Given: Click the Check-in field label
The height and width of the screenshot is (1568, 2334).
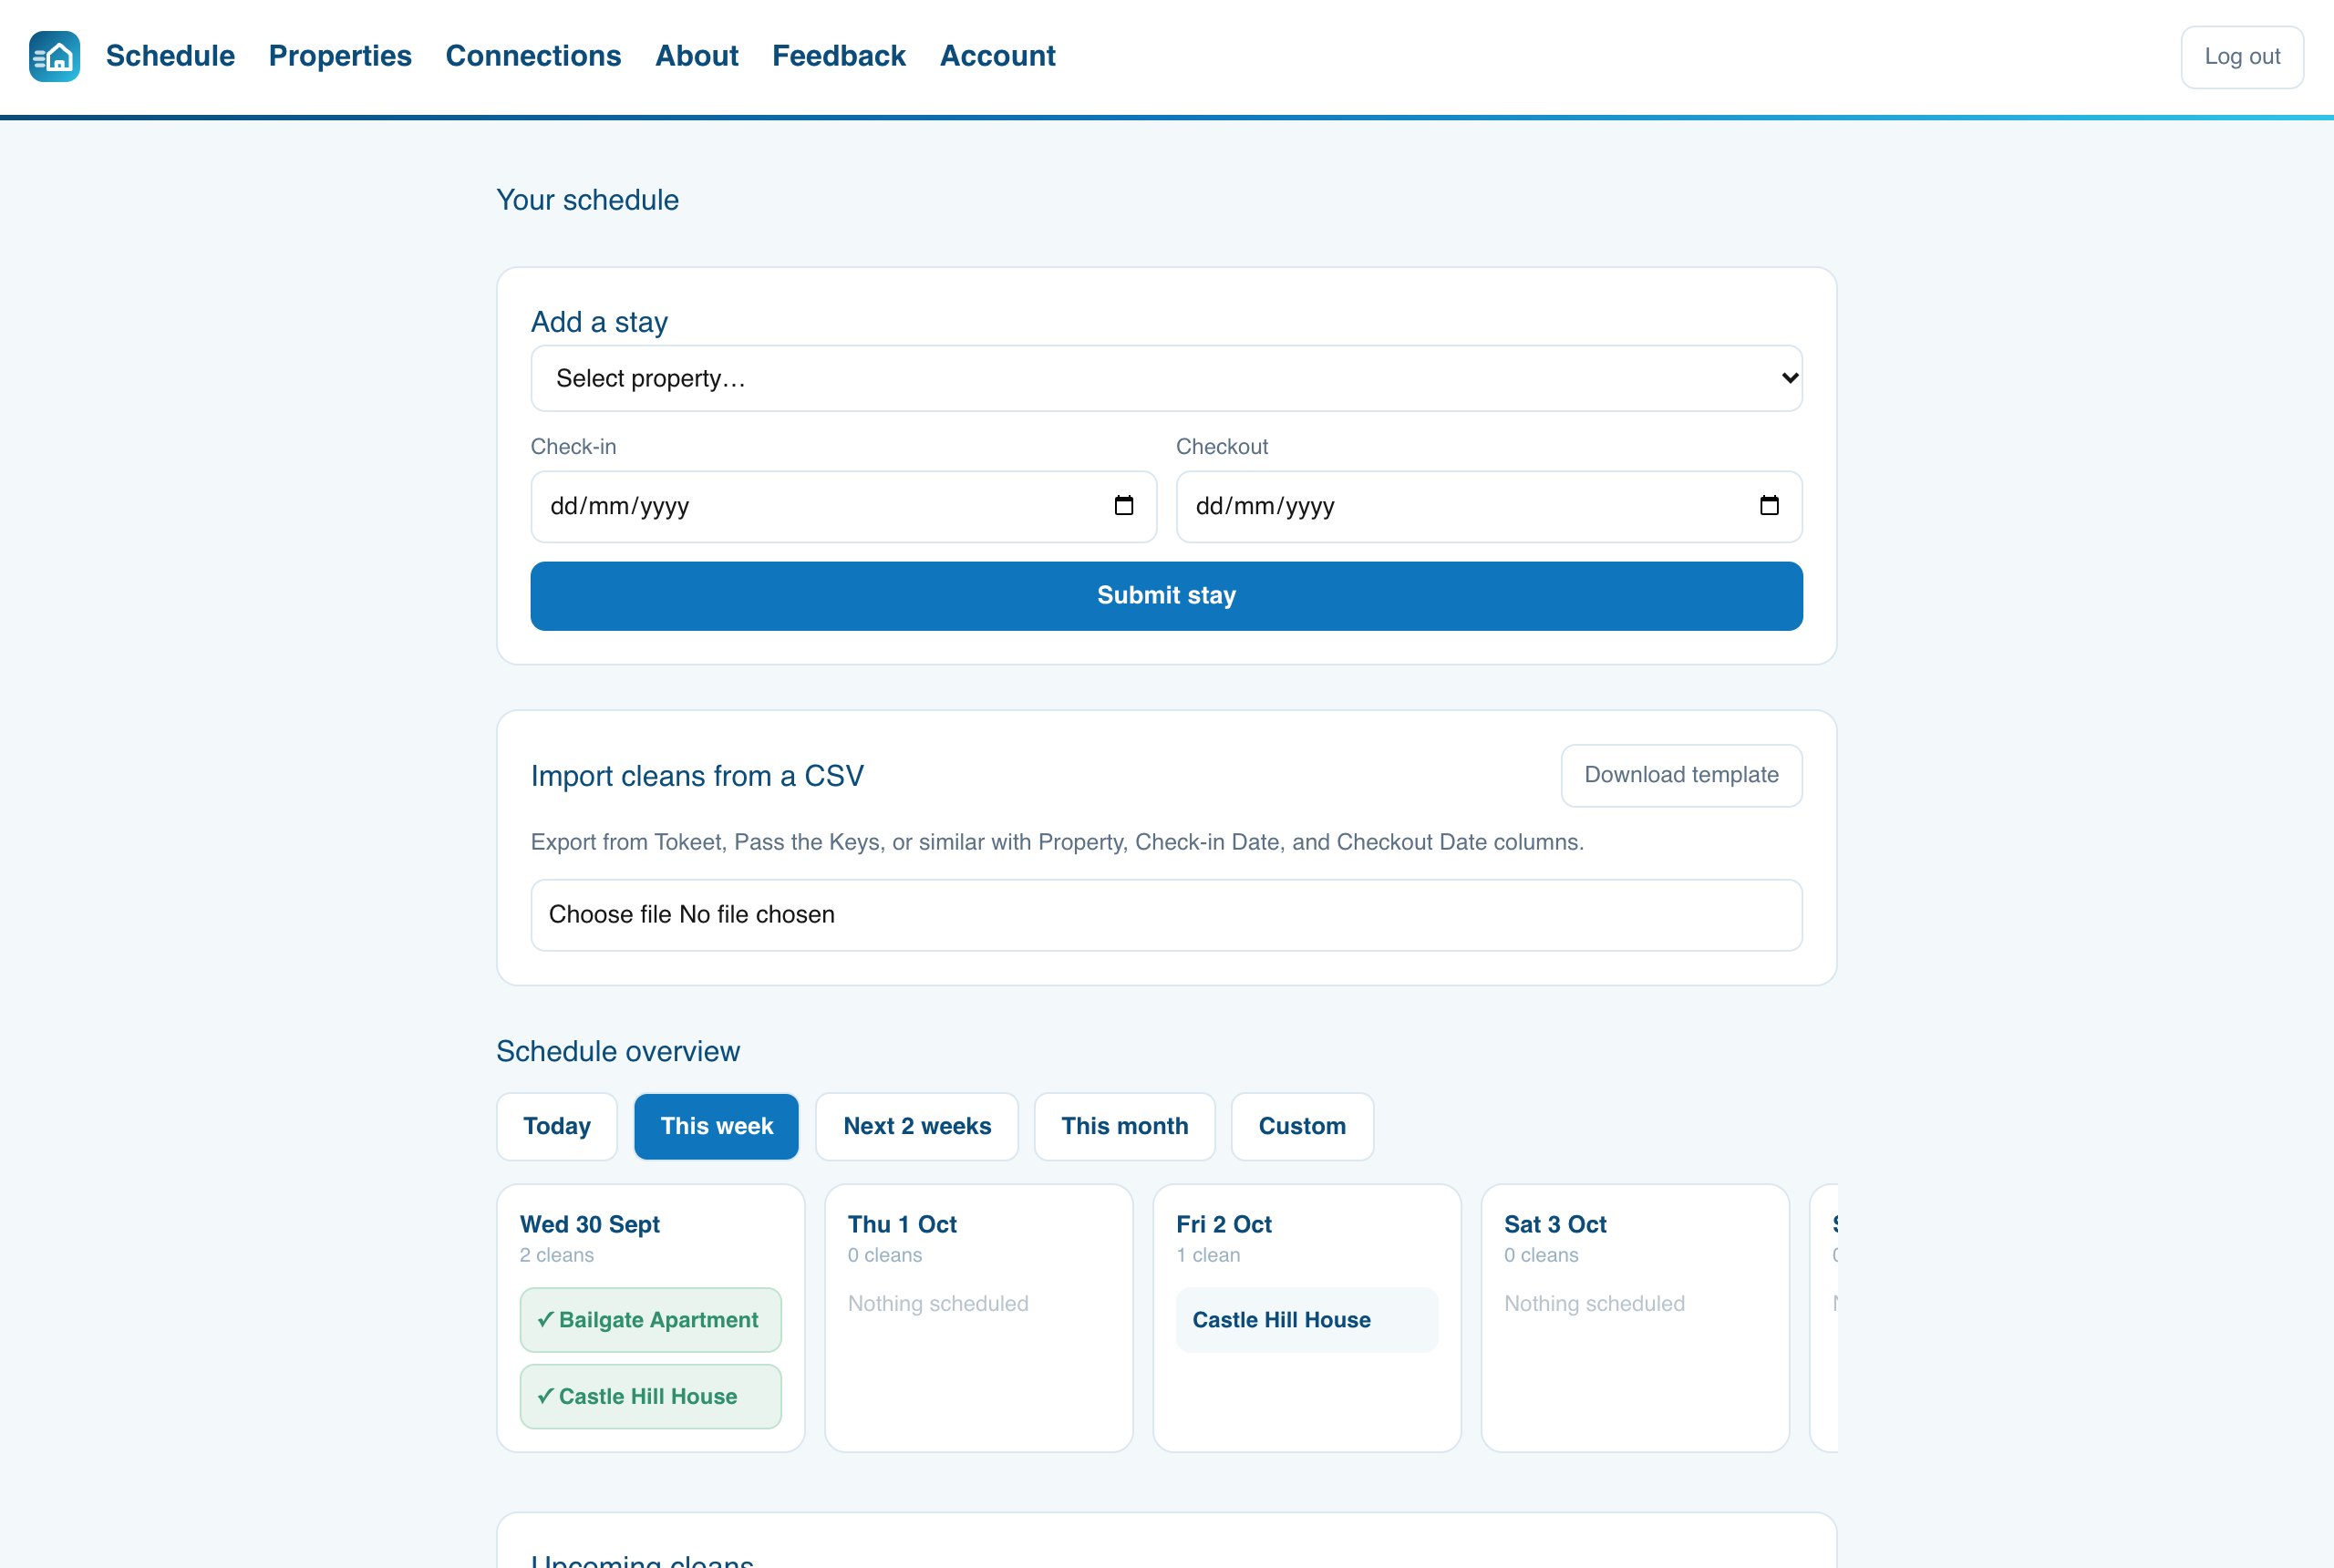Looking at the screenshot, I should pos(573,447).
